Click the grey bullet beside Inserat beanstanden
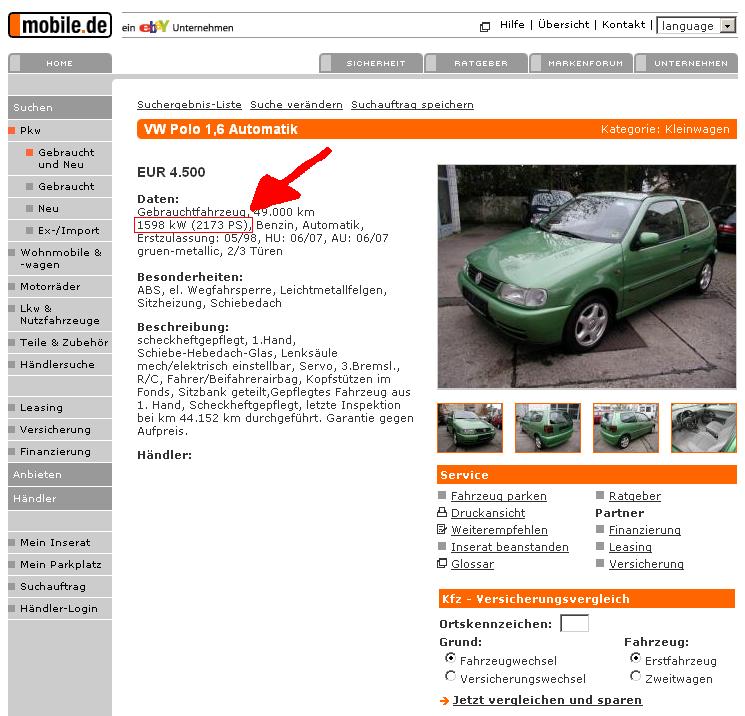 (x=442, y=546)
